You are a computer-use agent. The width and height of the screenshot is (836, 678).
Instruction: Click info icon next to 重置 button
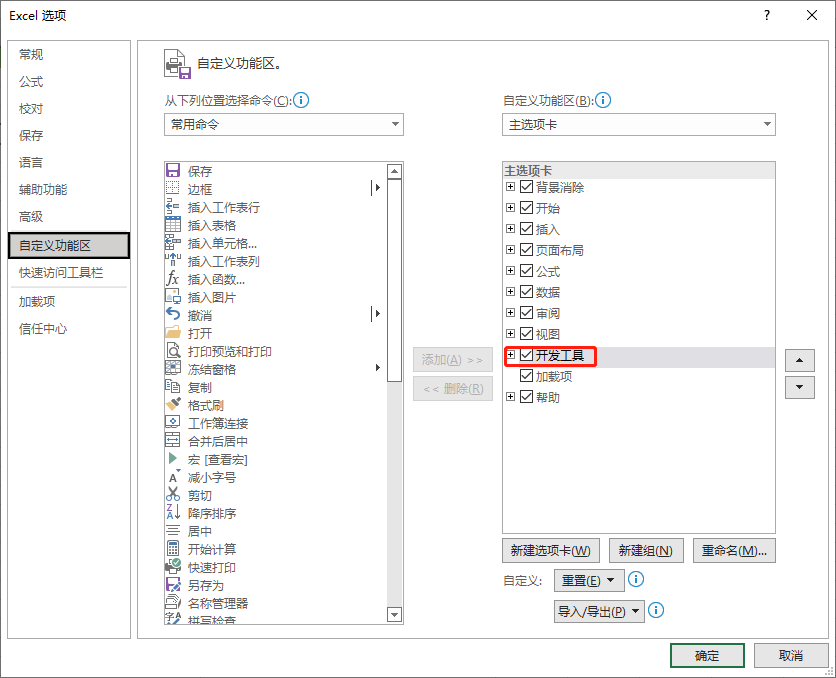click(x=636, y=579)
